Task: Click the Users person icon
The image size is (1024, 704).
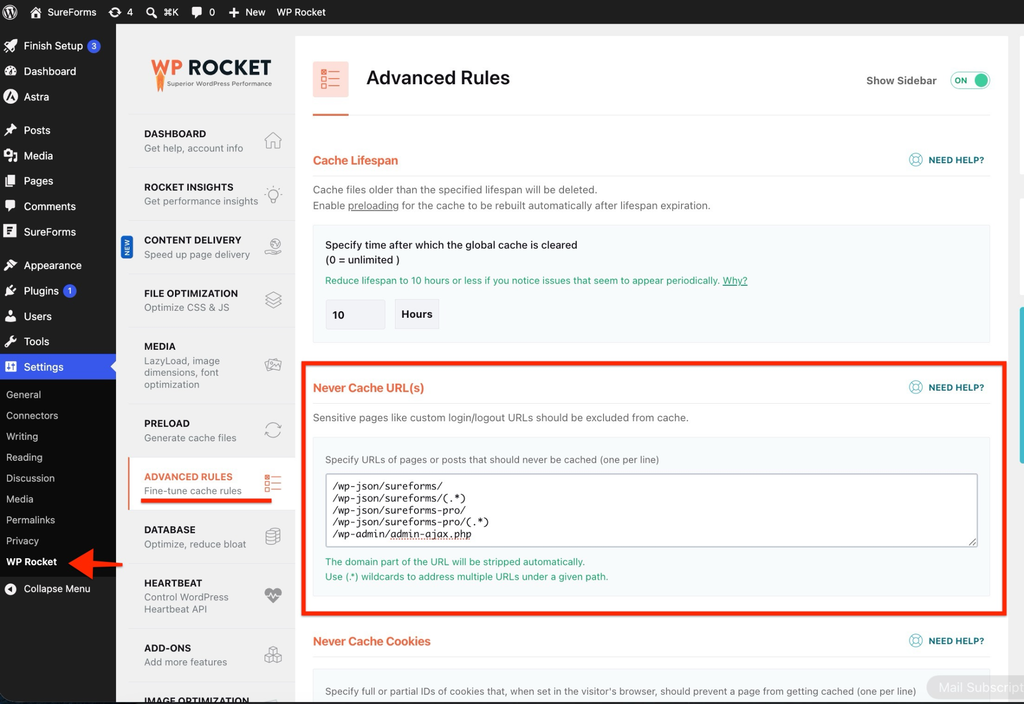Action: (x=10, y=316)
